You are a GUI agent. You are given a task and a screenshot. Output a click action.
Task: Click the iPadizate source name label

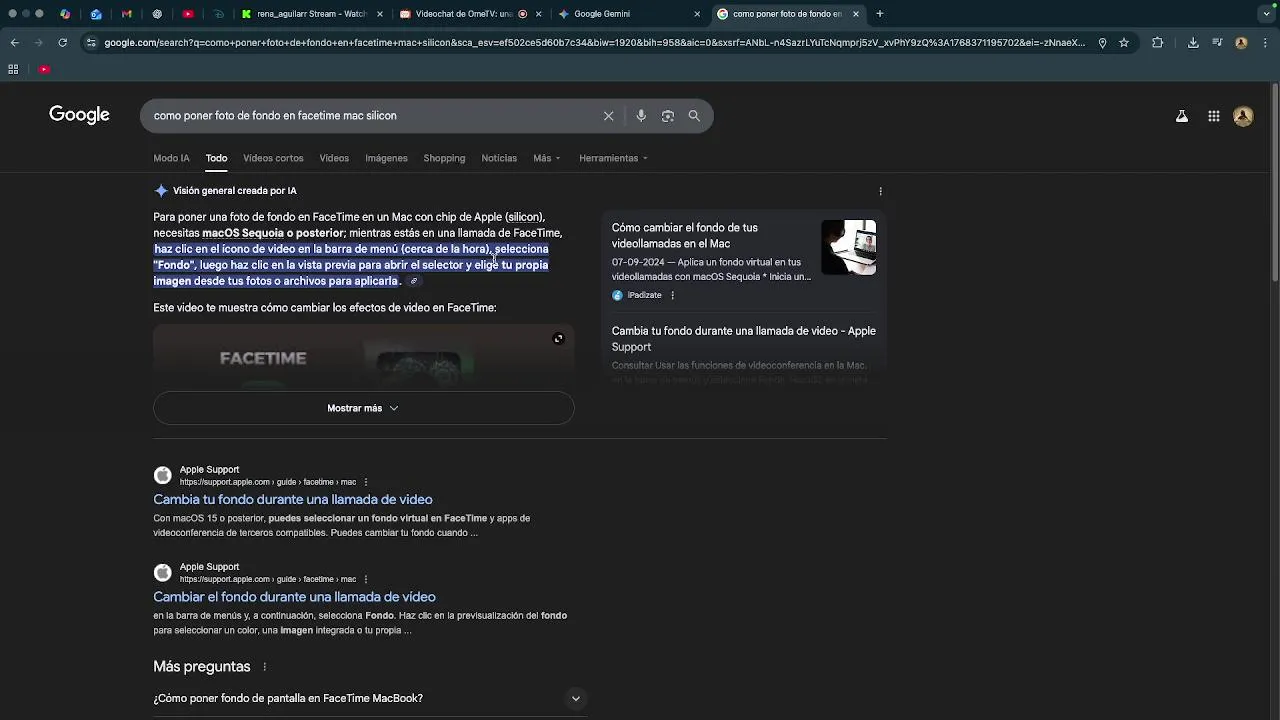(x=644, y=295)
